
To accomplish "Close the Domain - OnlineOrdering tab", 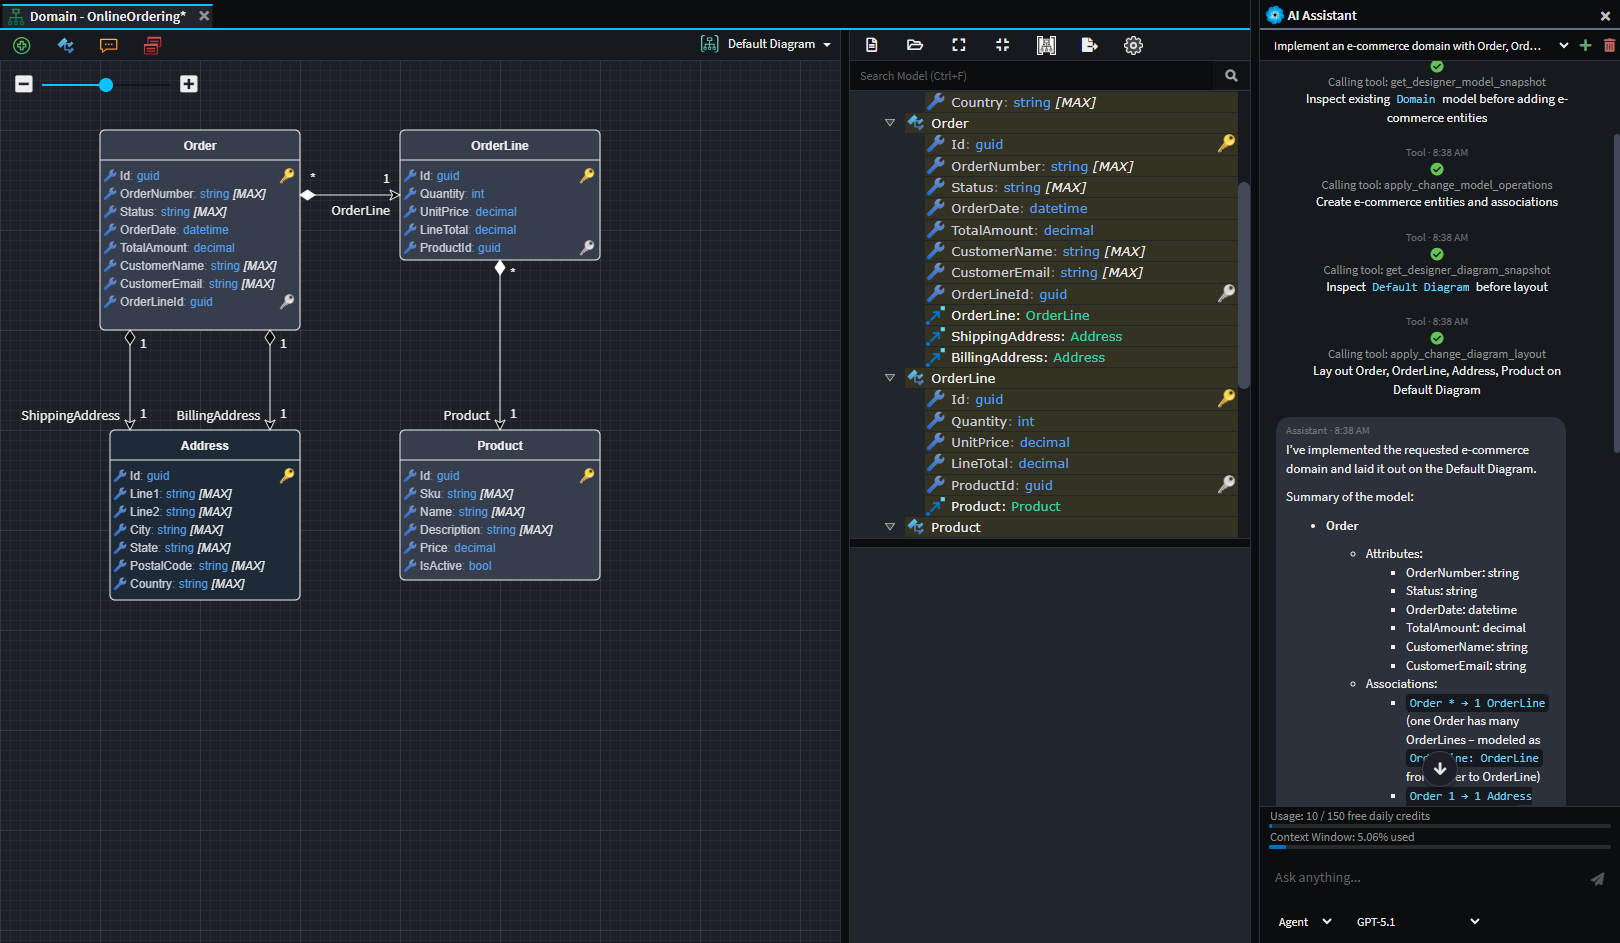I will point(204,16).
